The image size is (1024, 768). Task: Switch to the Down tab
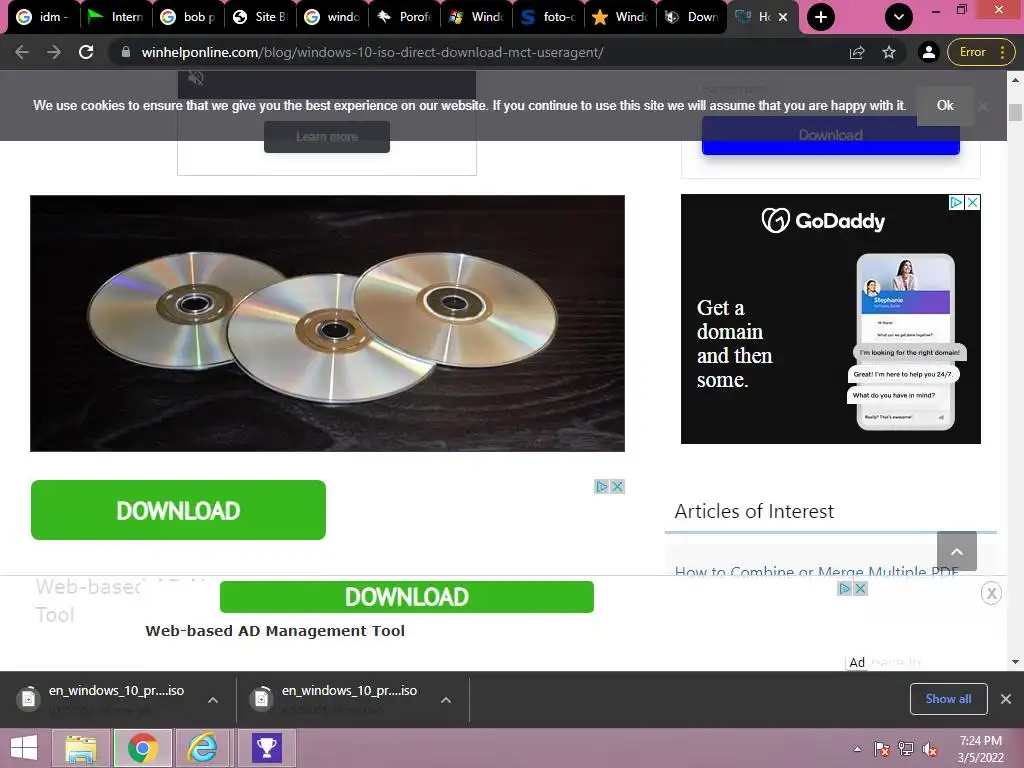(692, 17)
